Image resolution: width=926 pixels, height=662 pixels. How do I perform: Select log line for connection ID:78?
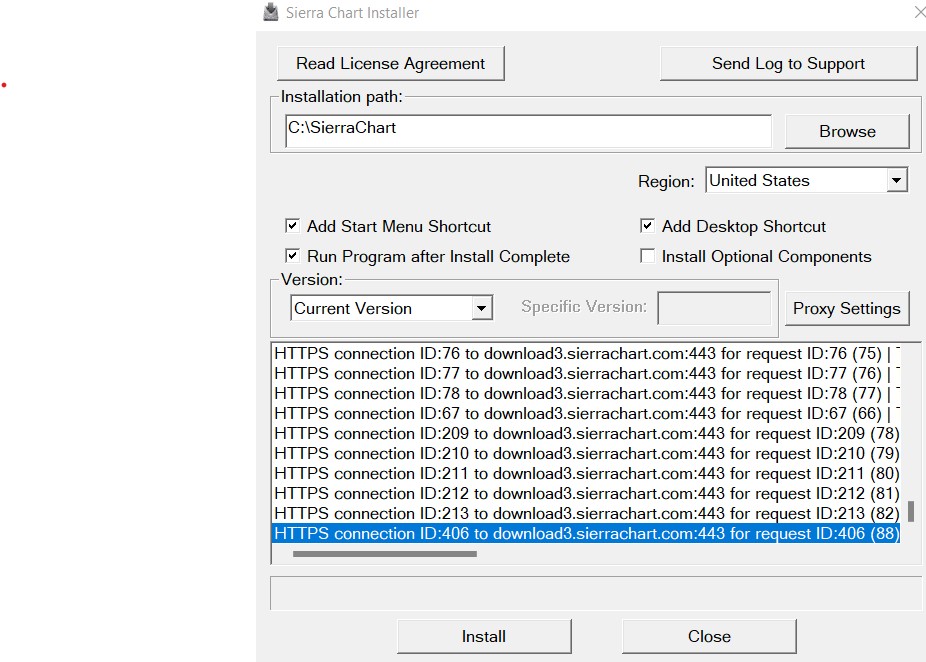587,393
